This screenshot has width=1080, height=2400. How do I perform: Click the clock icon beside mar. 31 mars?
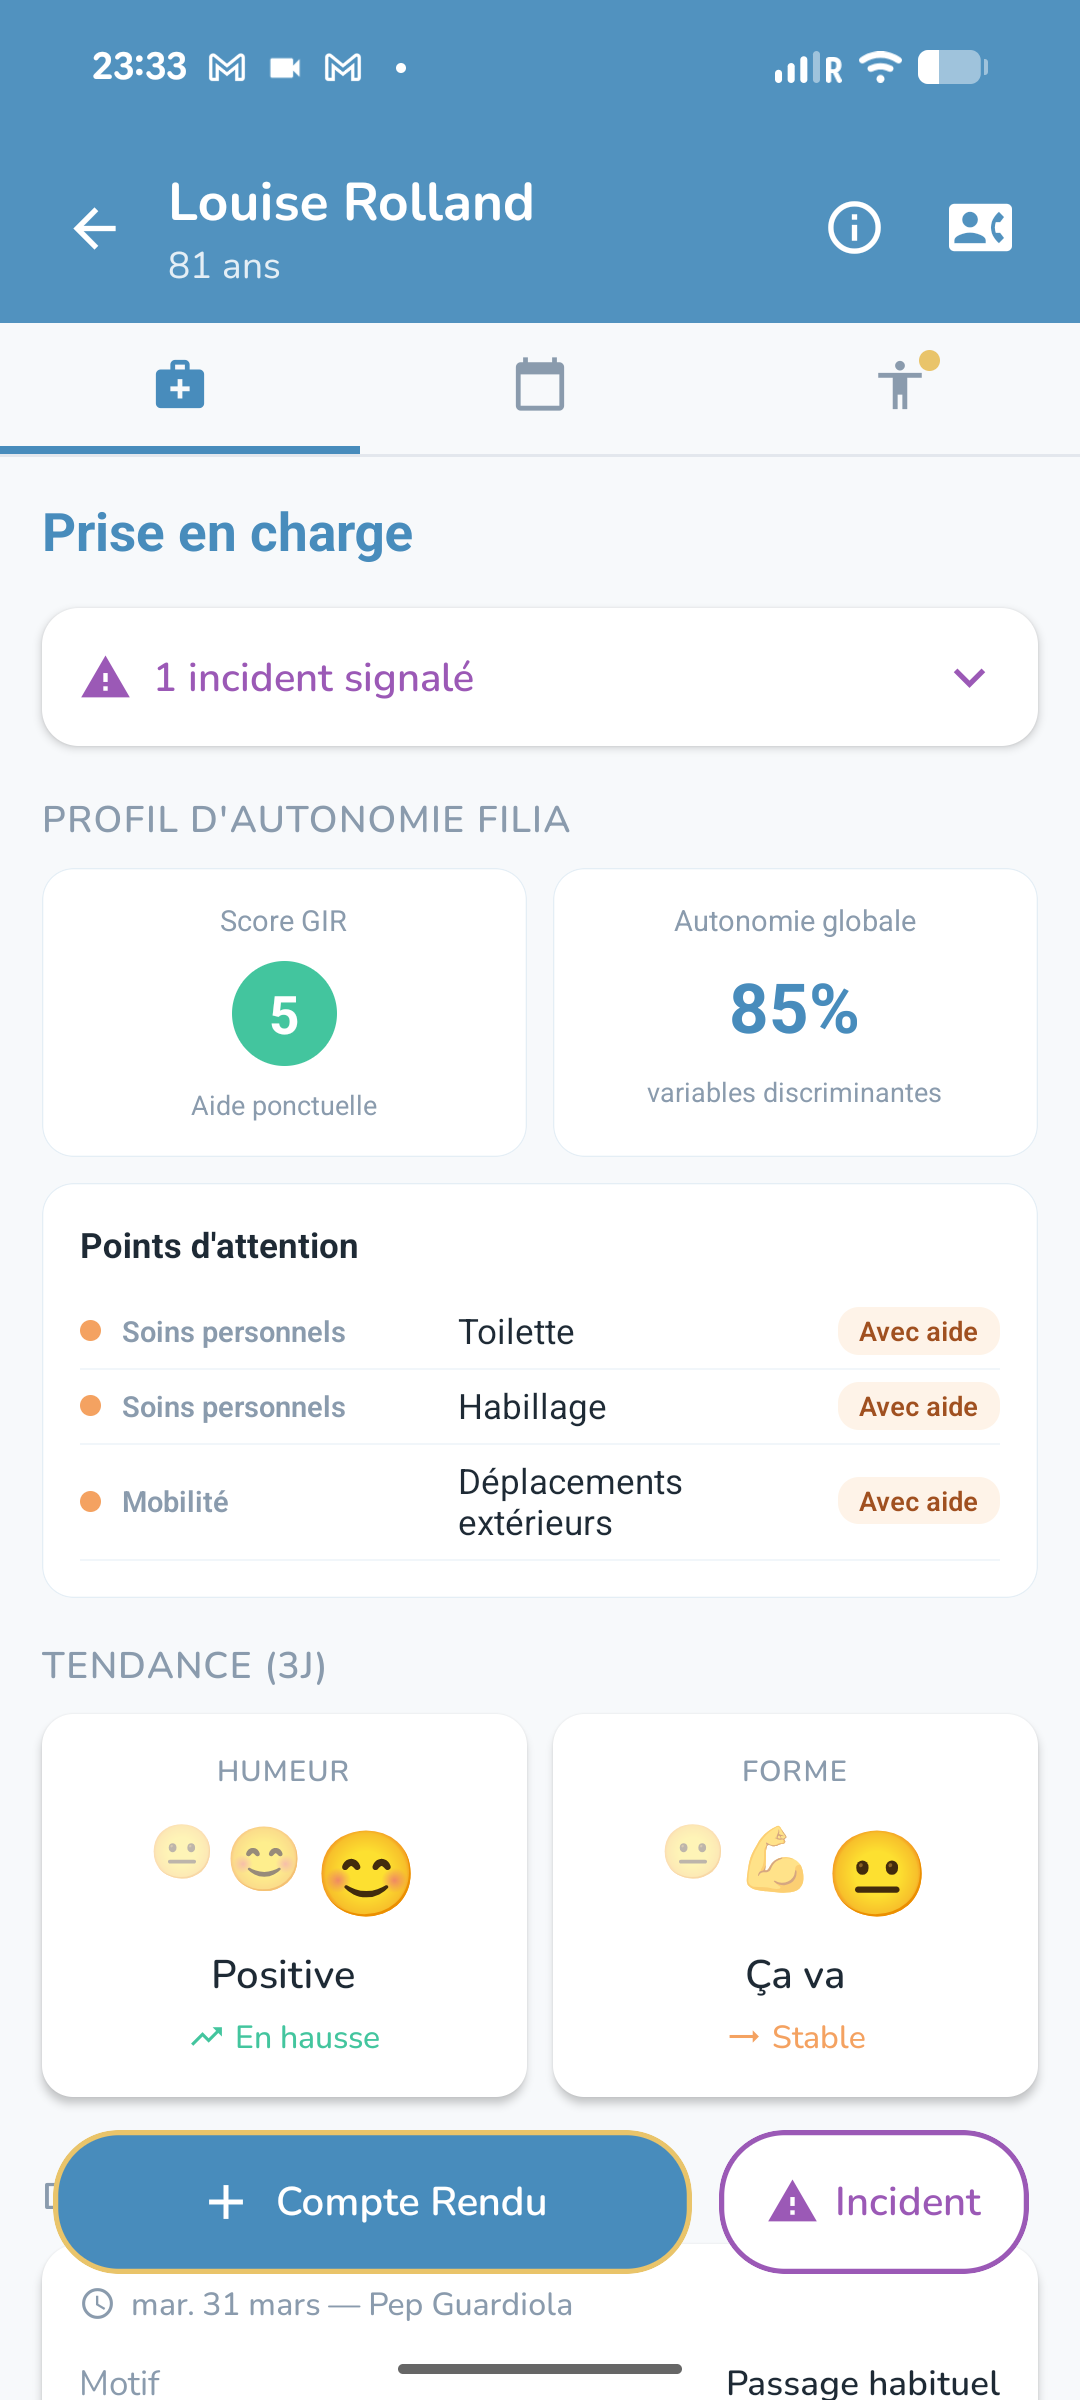click(98, 2303)
